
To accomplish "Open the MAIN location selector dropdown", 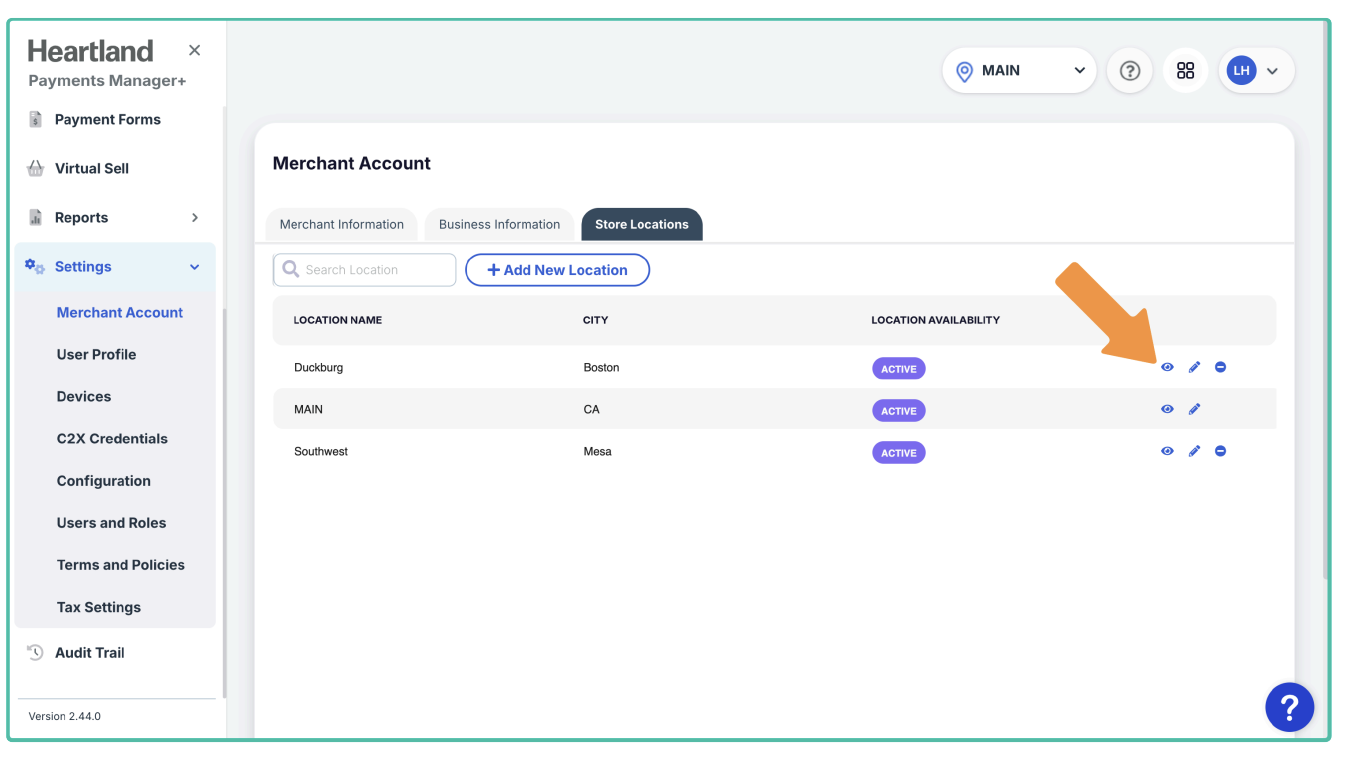I will (x=1019, y=71).
